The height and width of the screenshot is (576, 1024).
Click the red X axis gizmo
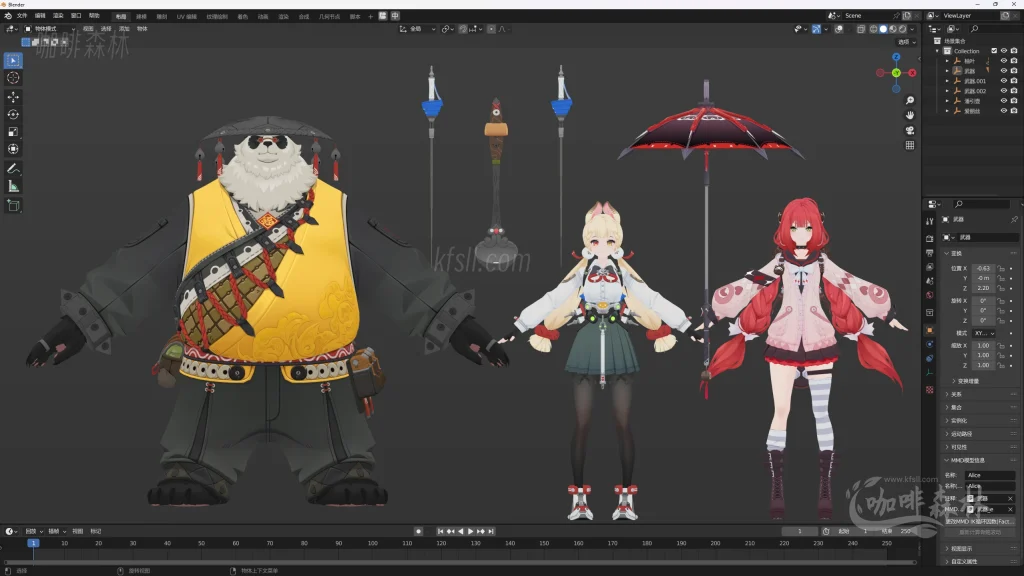[x=912, y=73]
